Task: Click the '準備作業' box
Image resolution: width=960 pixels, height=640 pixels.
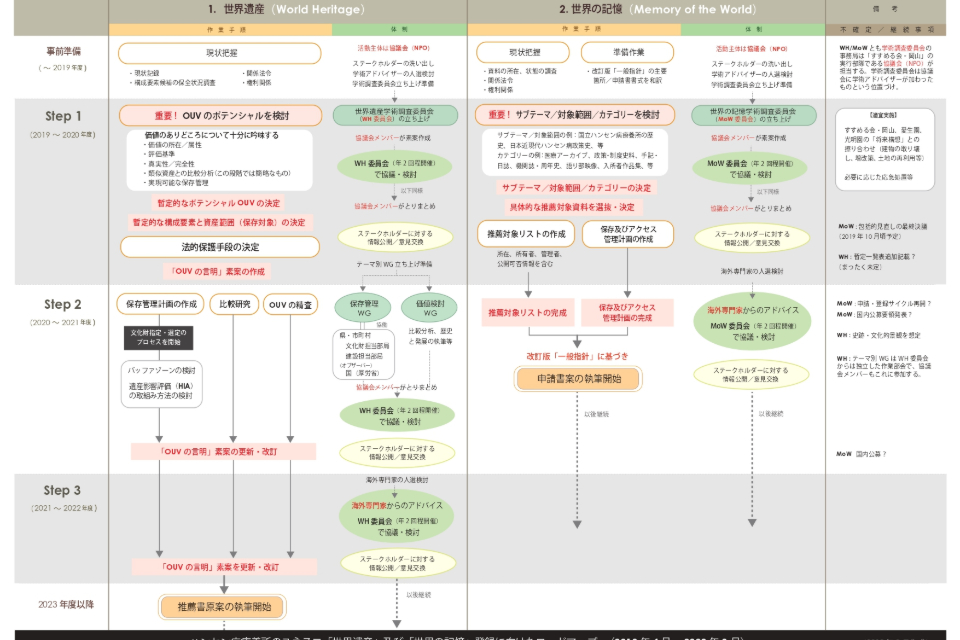Action: pos(628,53)
